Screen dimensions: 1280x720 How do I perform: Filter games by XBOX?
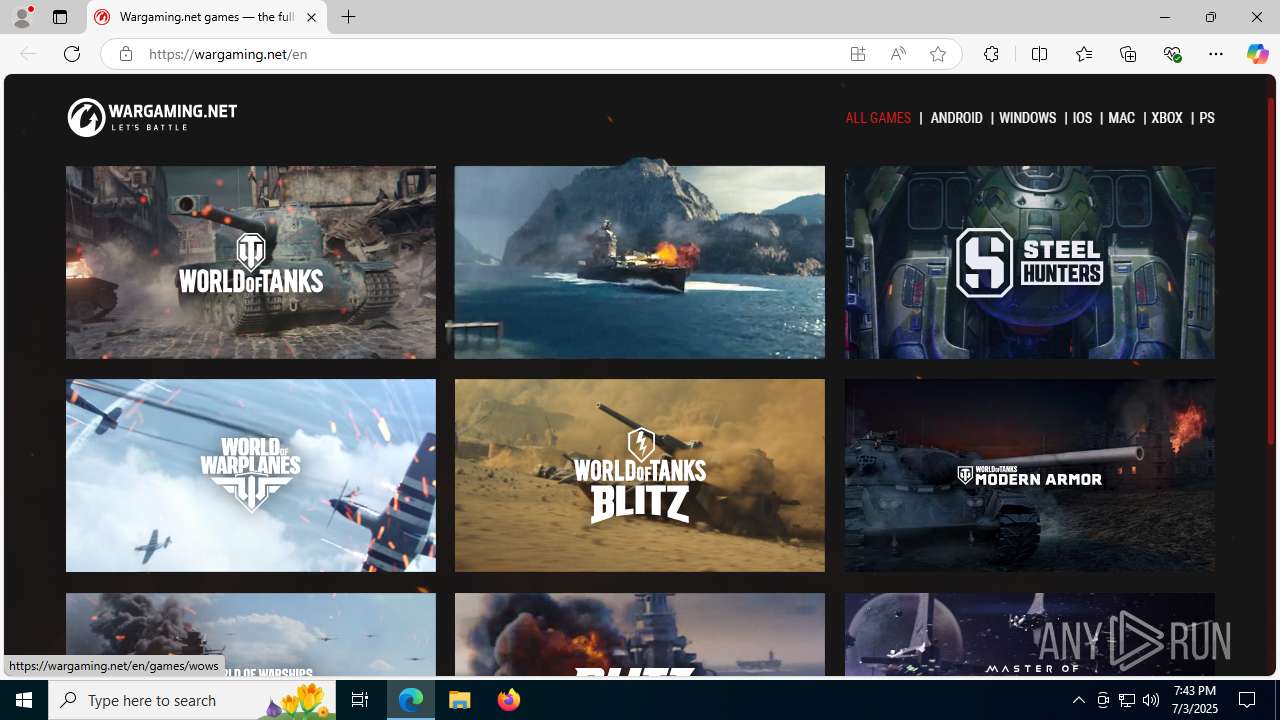pyautogui.click(x=1166, y=118)
